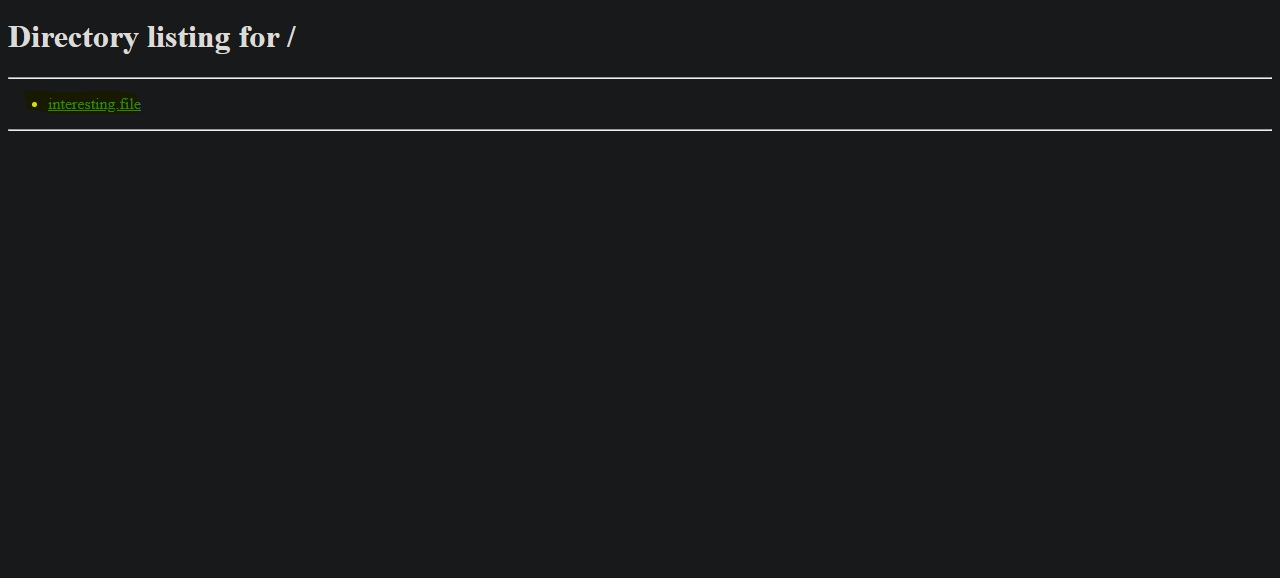Select the "interesting" part of the file link

click(81, 104)
